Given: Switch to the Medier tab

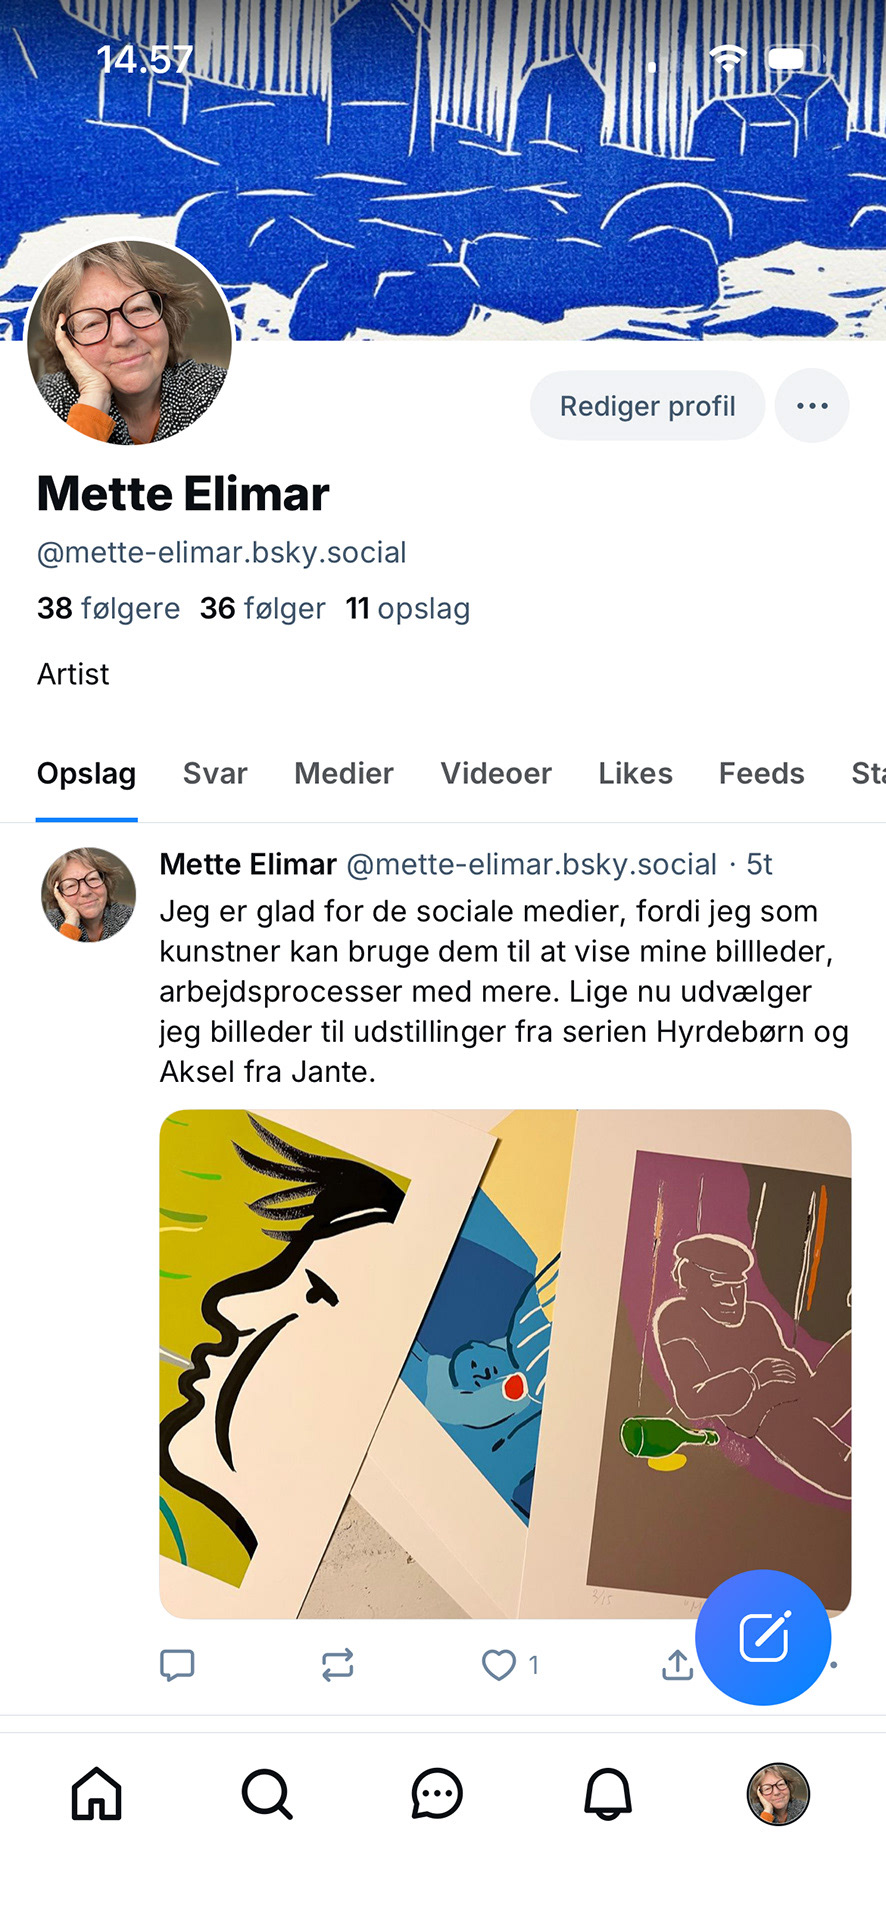Looking at the screenshot, I should (344, 773).
